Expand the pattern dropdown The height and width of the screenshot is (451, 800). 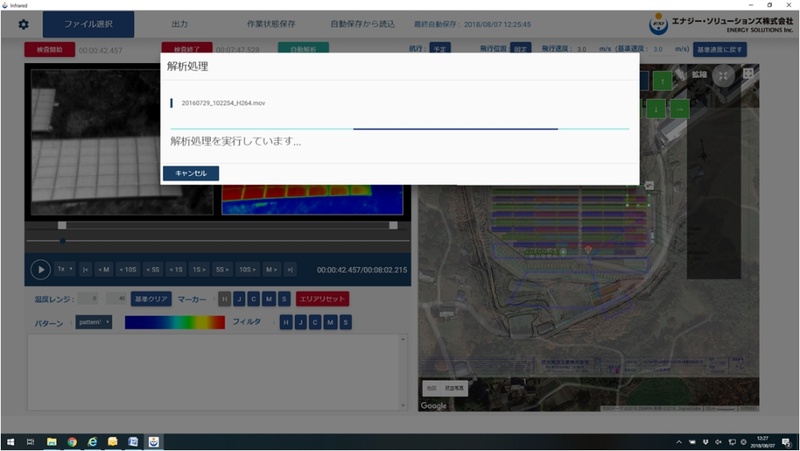[x=93, y=322]
